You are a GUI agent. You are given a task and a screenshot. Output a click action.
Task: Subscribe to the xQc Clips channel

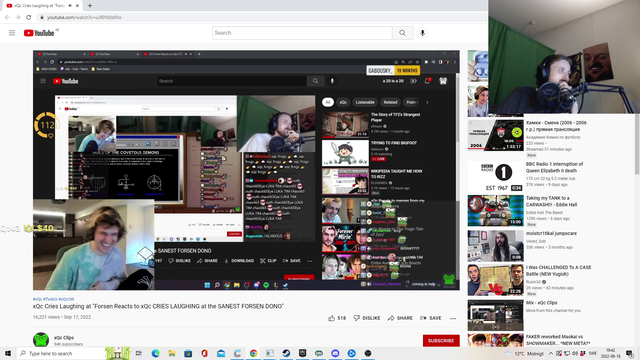441,340
